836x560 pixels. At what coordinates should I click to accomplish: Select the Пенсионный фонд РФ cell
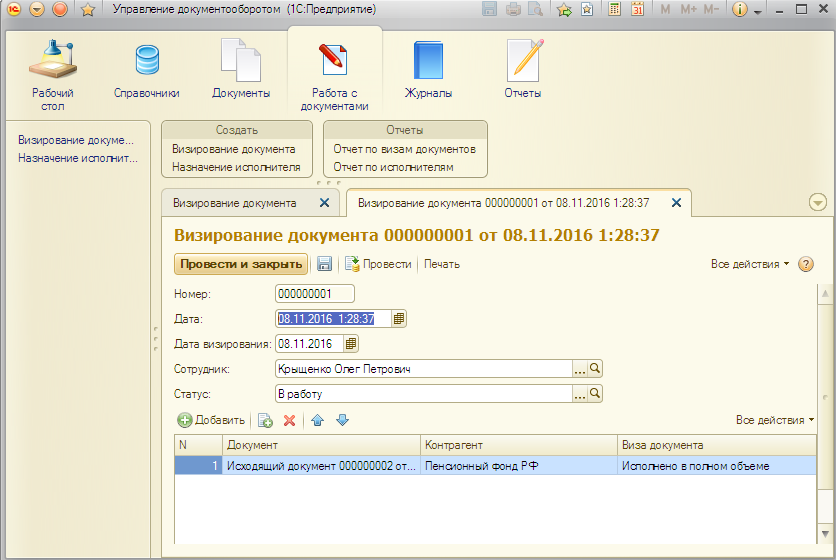tap(519, 466)
